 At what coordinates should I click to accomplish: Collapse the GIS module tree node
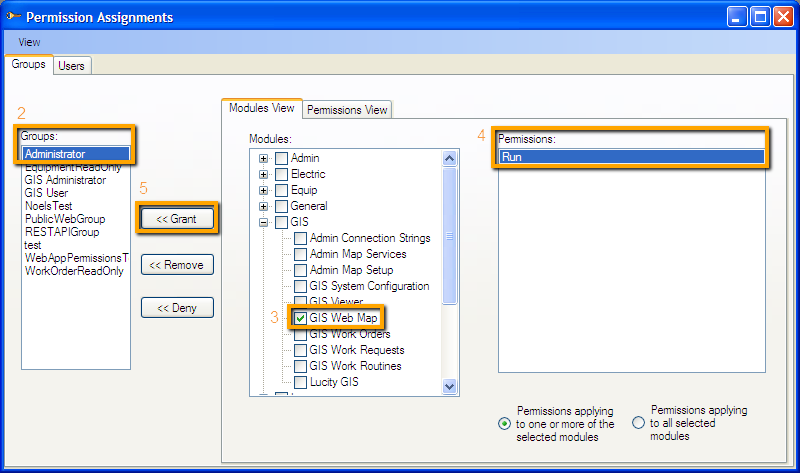264,222
